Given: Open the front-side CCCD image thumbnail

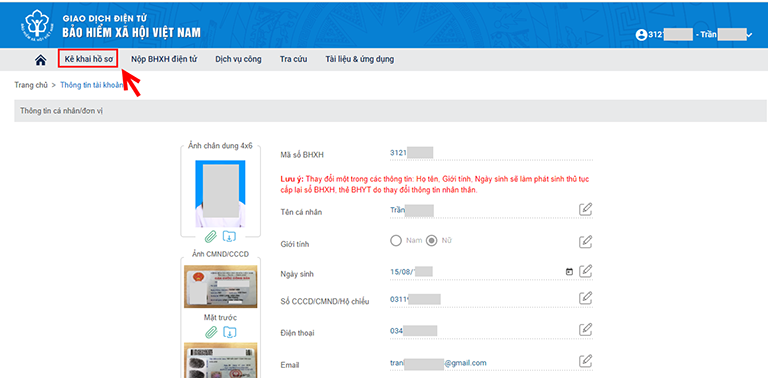Looking at the screenshot, I should click(220, 286).
